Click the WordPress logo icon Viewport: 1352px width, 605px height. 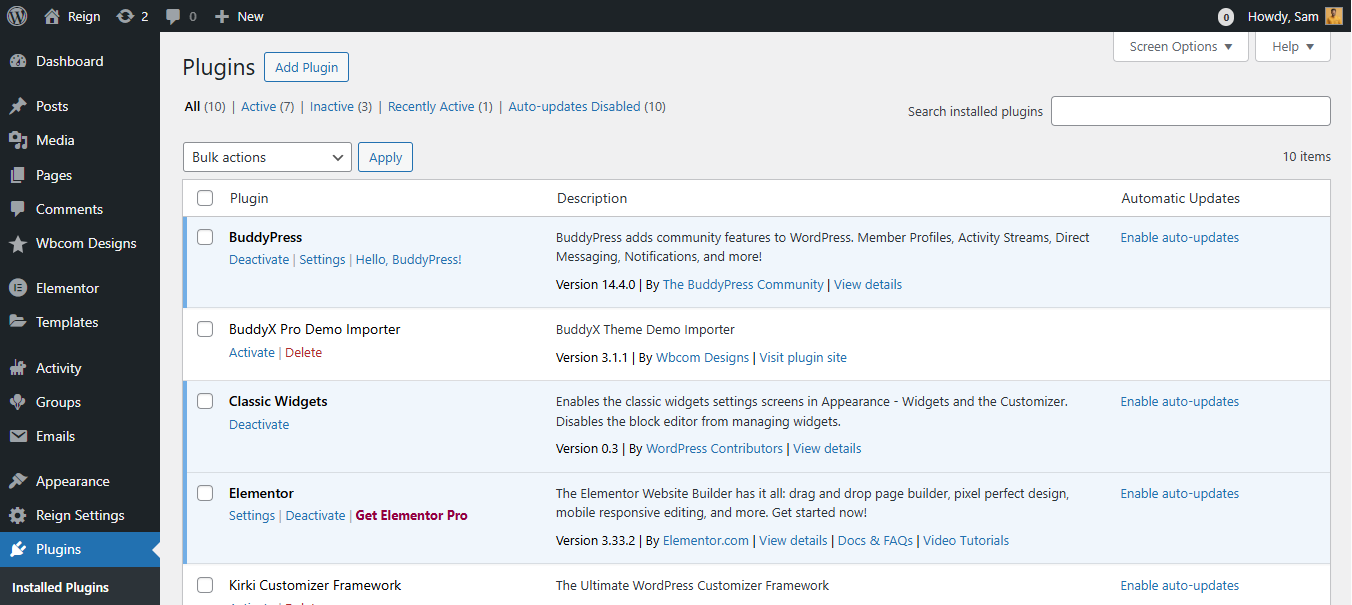[x=17, y=16]
